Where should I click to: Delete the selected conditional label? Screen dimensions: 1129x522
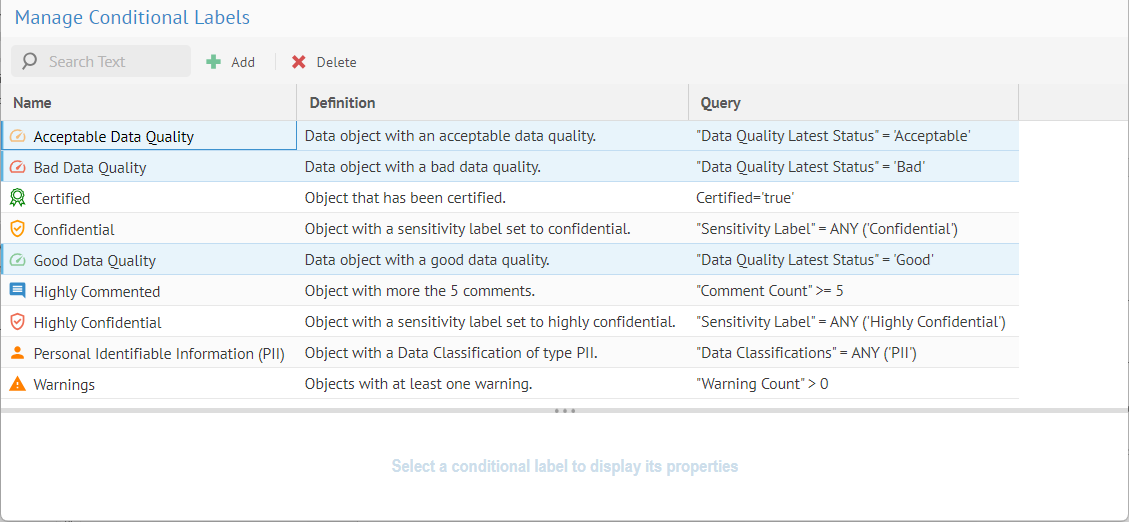(324, 62)
